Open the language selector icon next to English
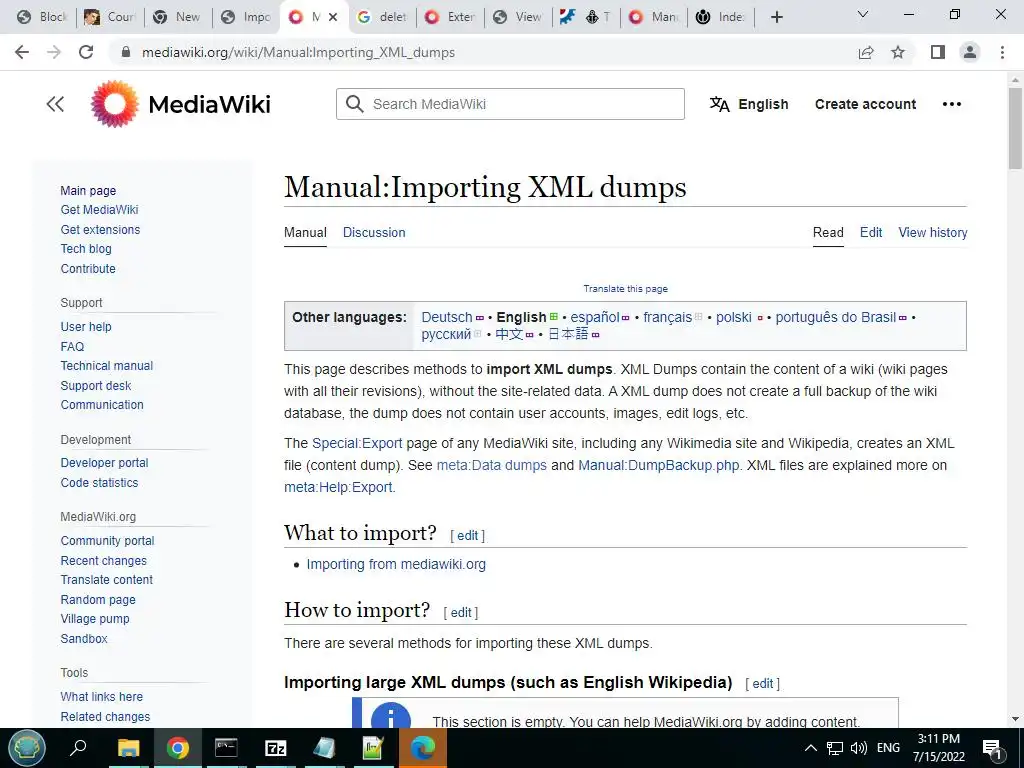This screenshot has height=768, width=1024. coord(720,104)
